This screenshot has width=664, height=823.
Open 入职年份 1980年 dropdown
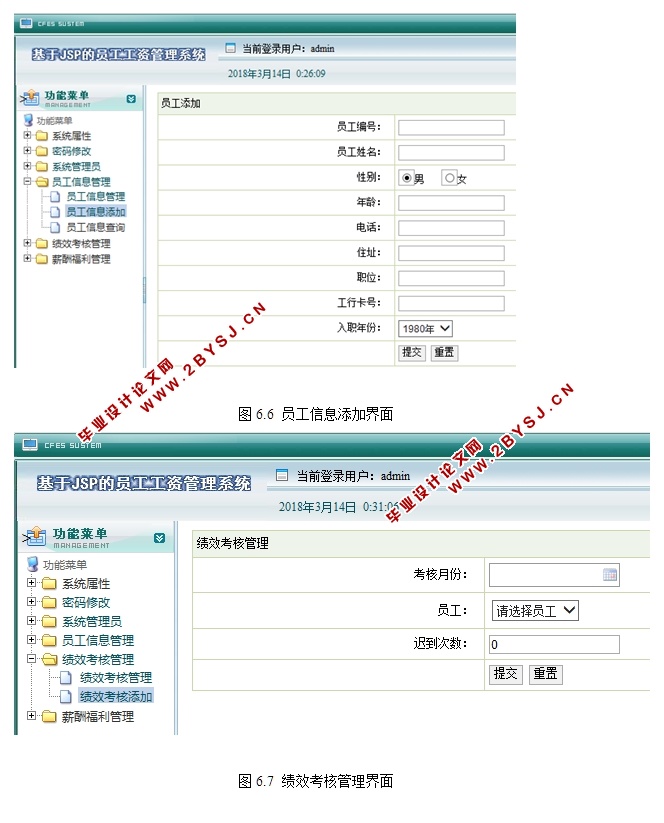click(x=425, y=329)
